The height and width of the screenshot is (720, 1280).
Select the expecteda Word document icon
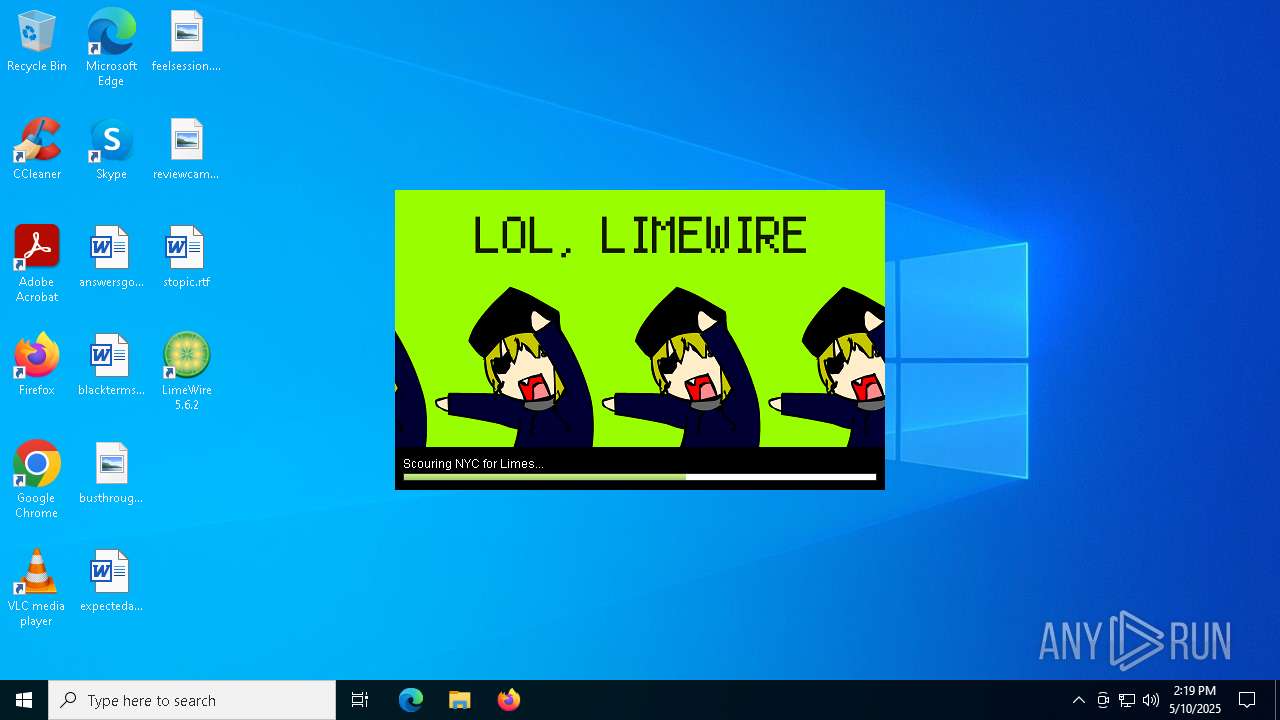pyautogui.click(x=111, y=582)
